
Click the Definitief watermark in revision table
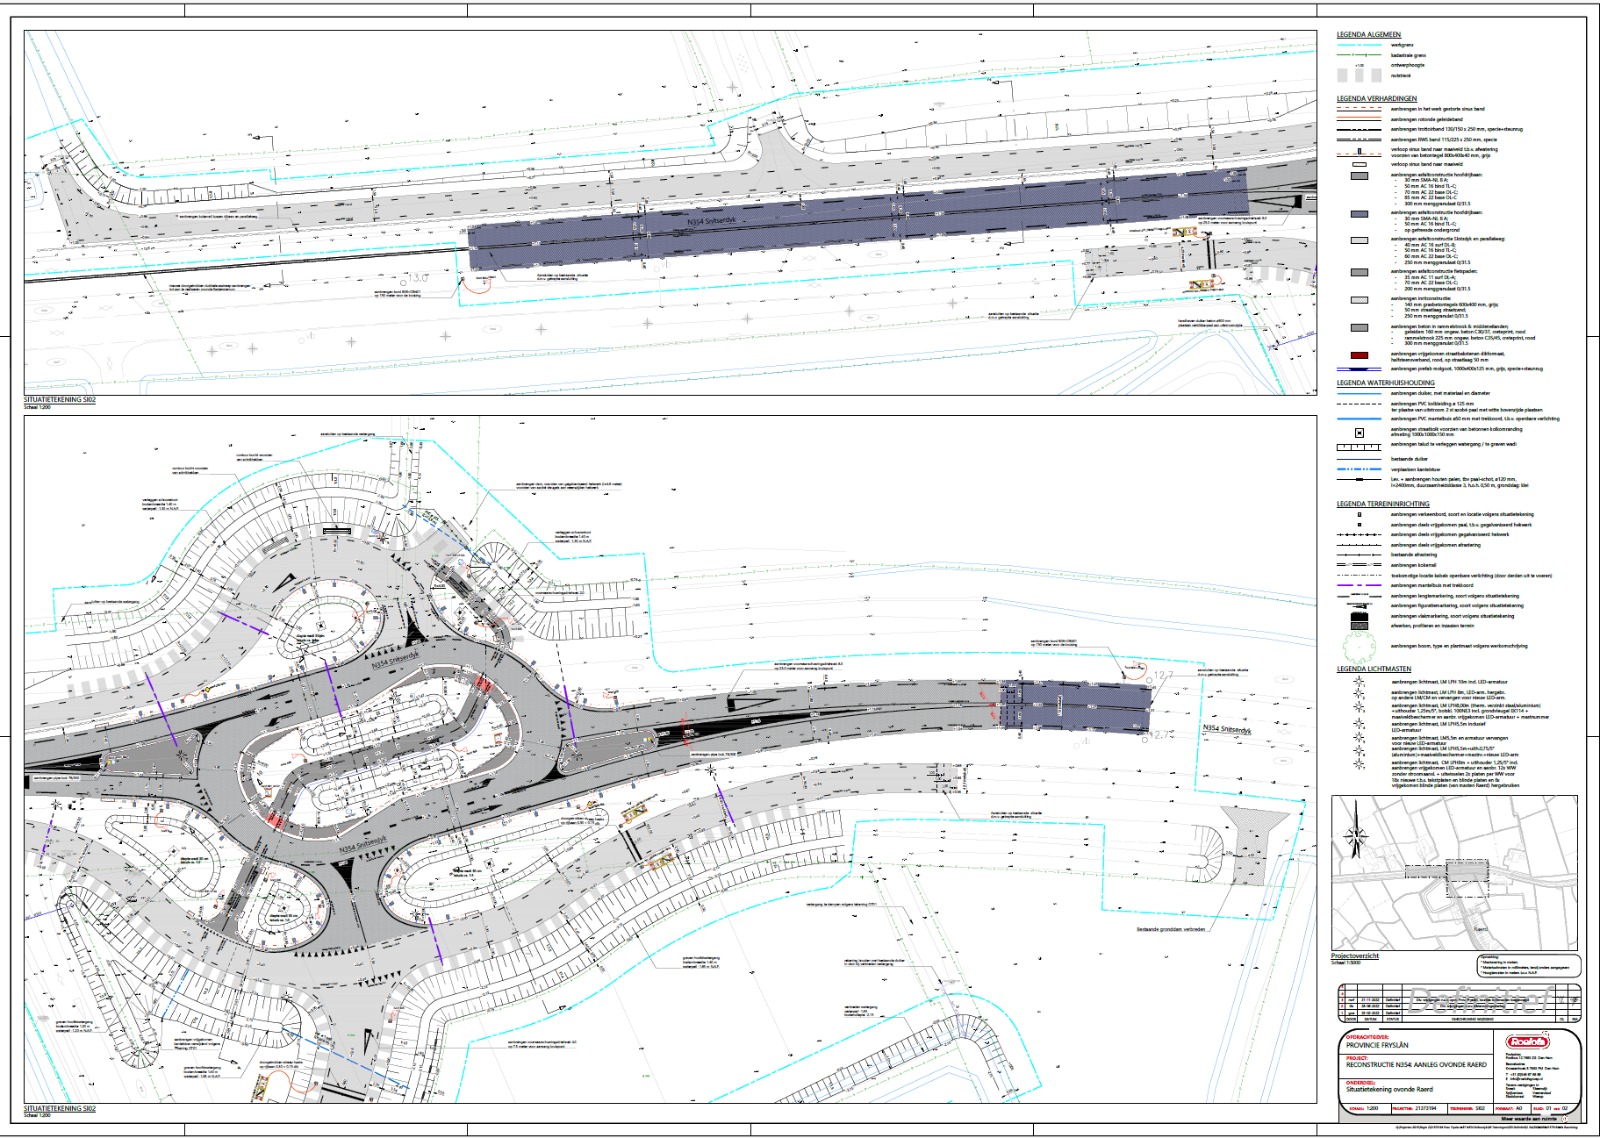coord(1481,998)
